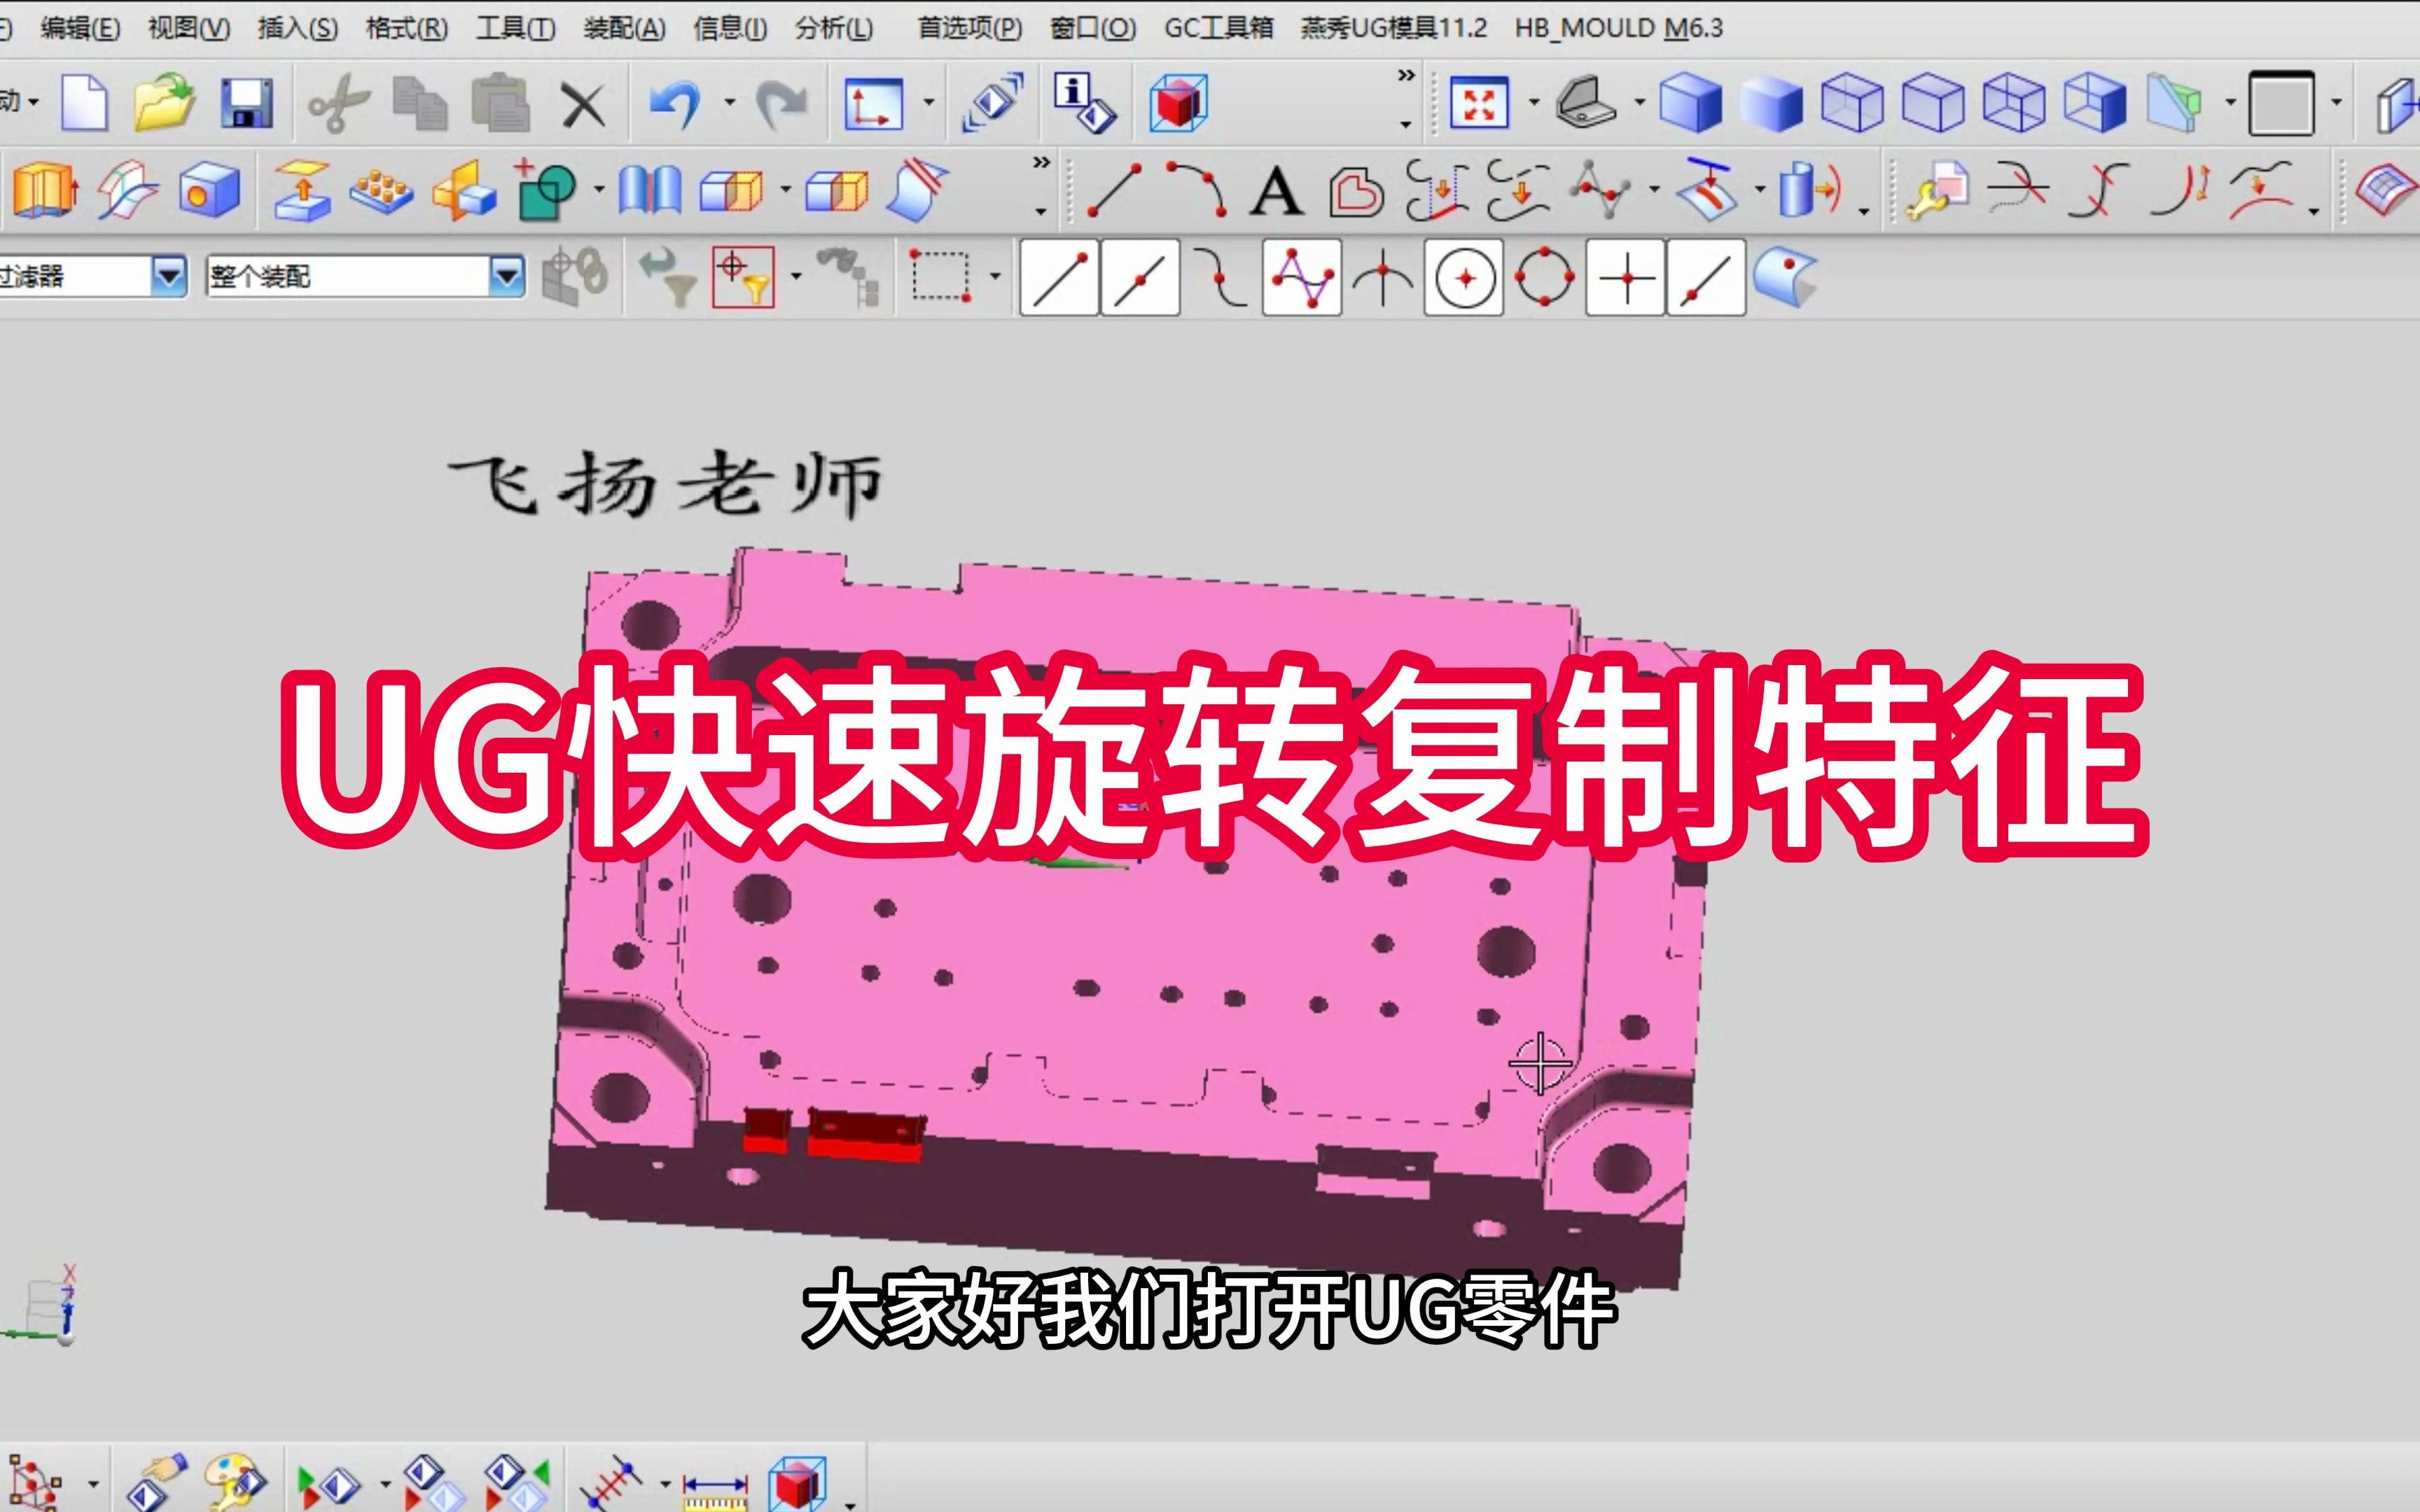Toggle point on face snap
The width and height of the screenshot is (2420, 1512).
coord(1785,277)
